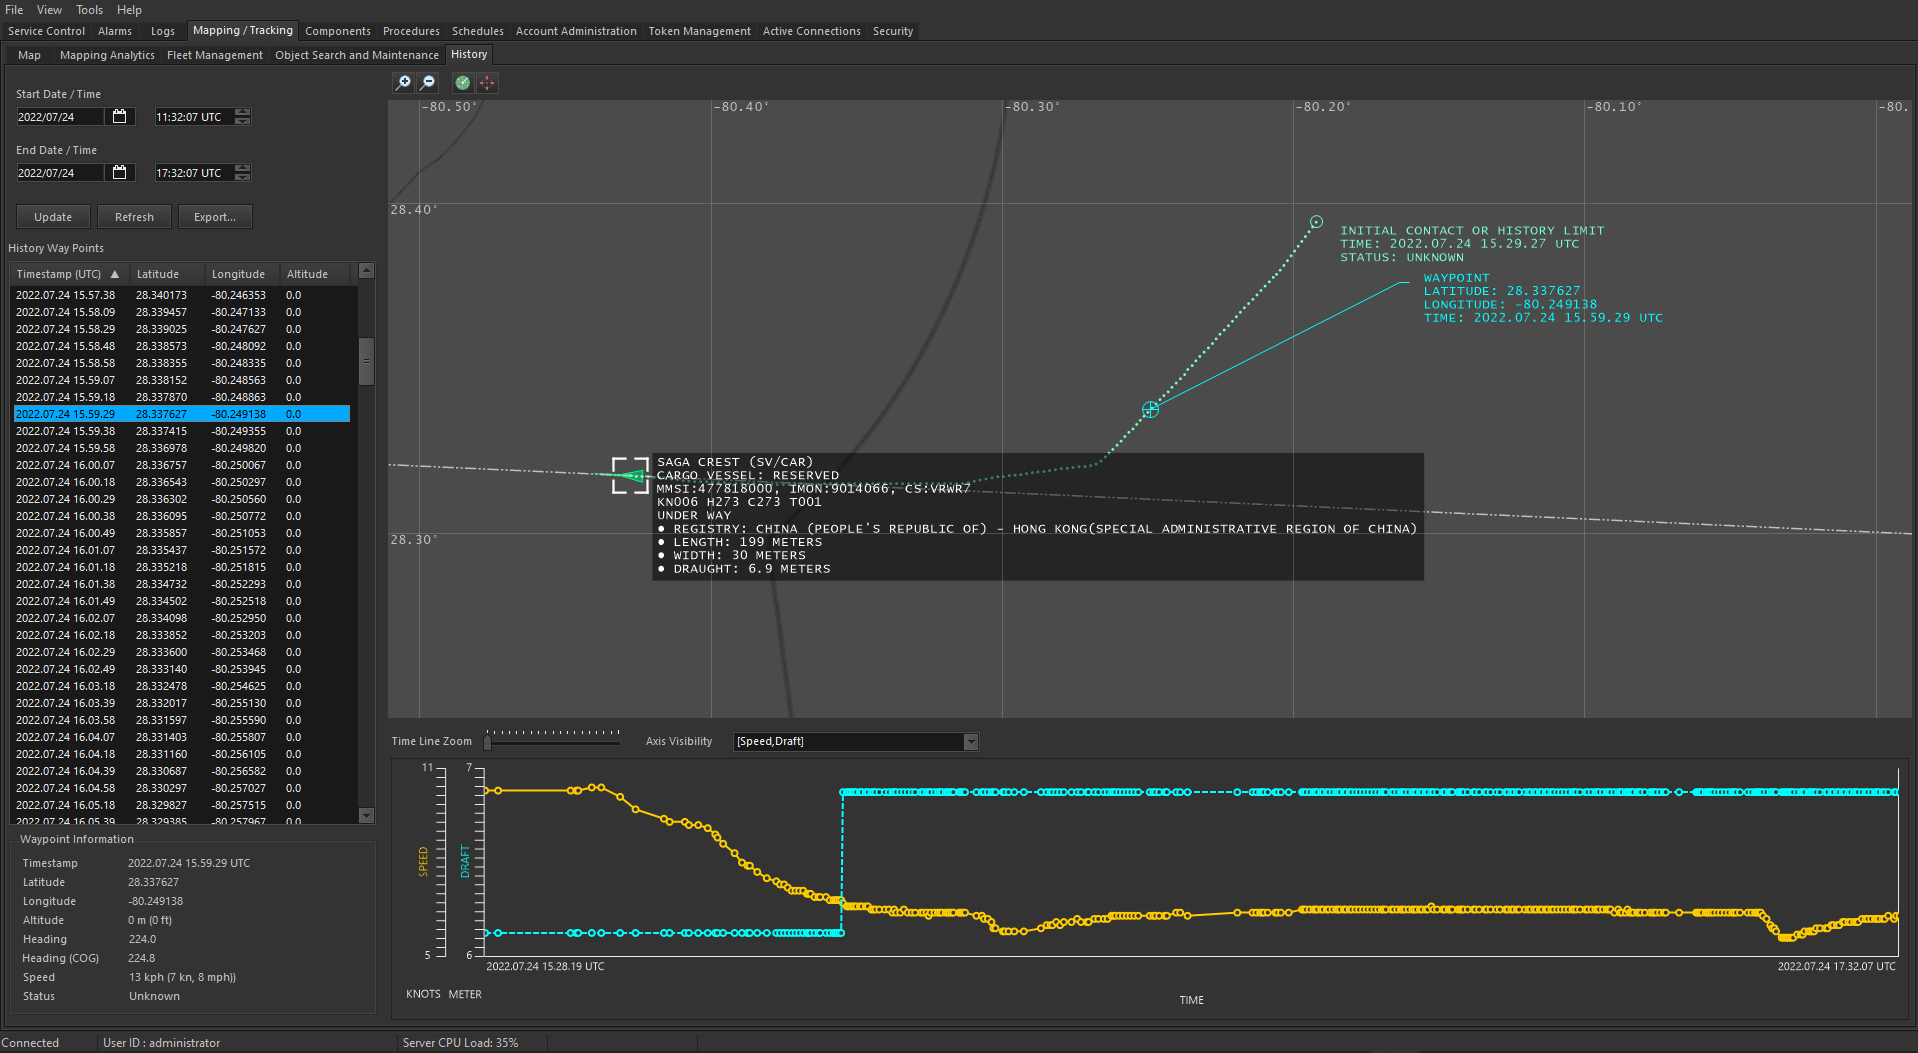Open the Security tab
Viewport: 1918px width, 1053px height.
[x=893, y=31]
